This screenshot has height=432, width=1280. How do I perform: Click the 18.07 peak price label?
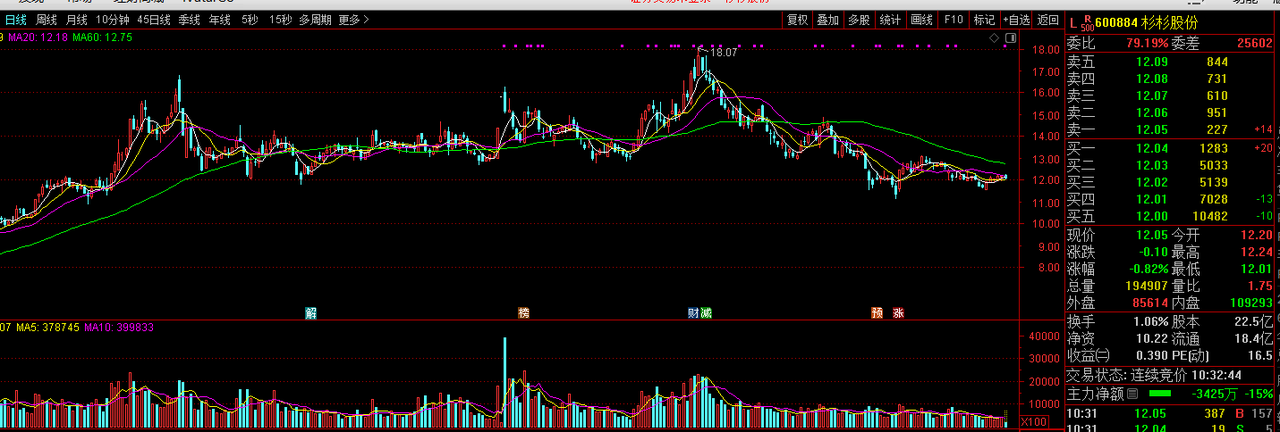722,52
